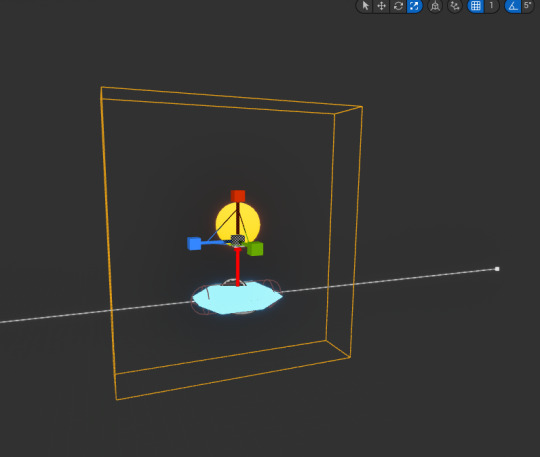Click the red scale handle cube on top

pos(238,196)
